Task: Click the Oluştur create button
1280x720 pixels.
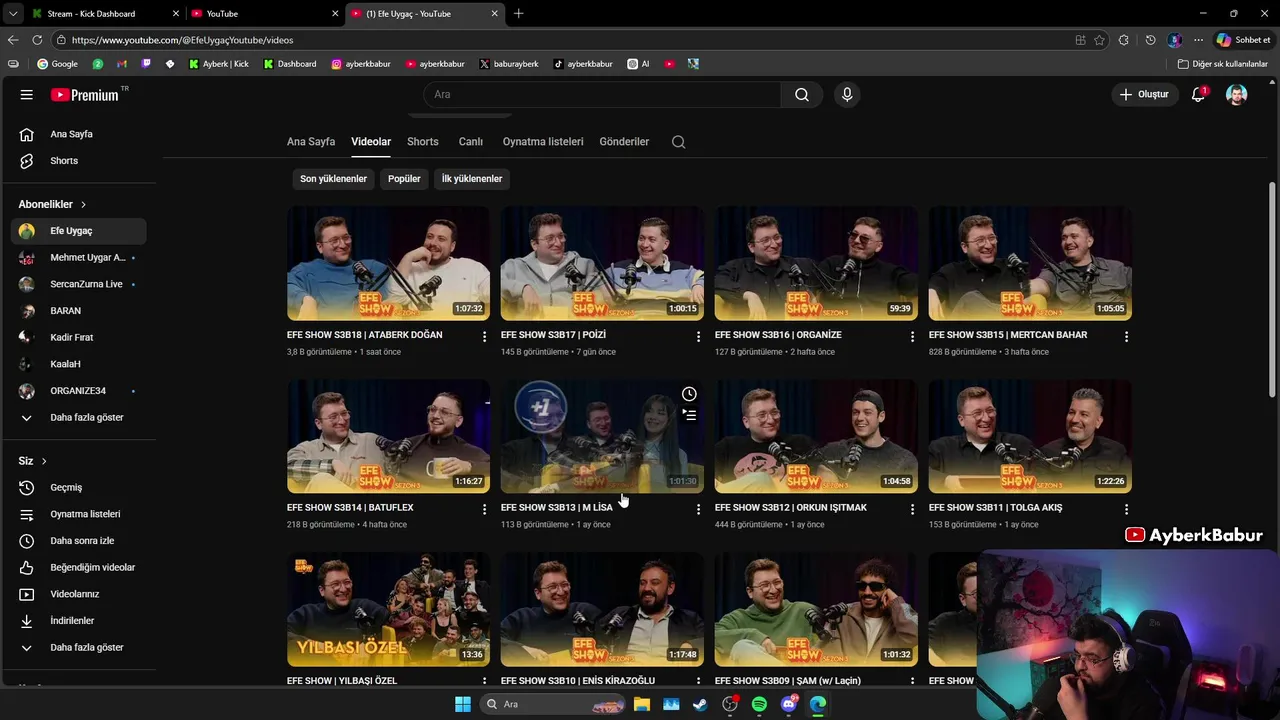Action: [1144, 95]
